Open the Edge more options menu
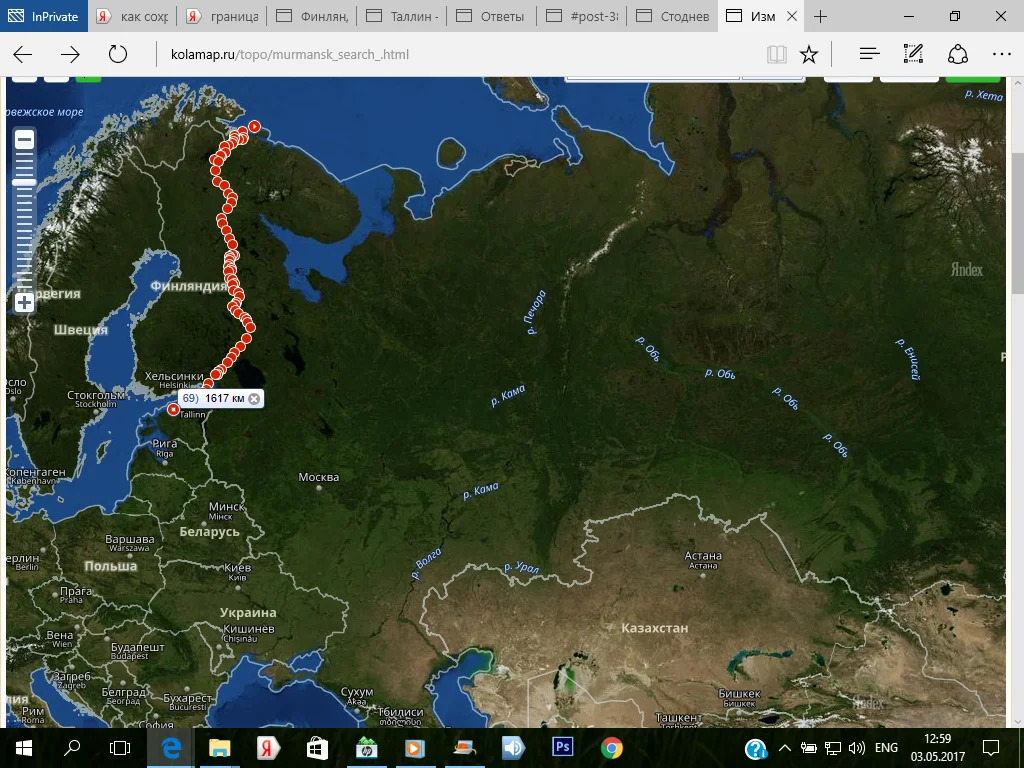 point(1002,54)
